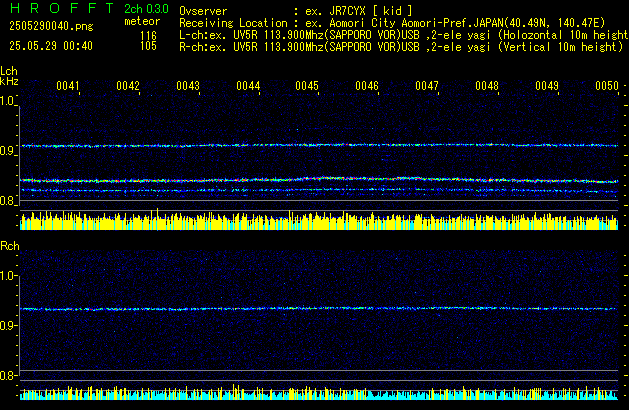Click the cyan Rch signal level bar graph
The image size is (629, 410).
pyautogui.click(x=319, y=393)
